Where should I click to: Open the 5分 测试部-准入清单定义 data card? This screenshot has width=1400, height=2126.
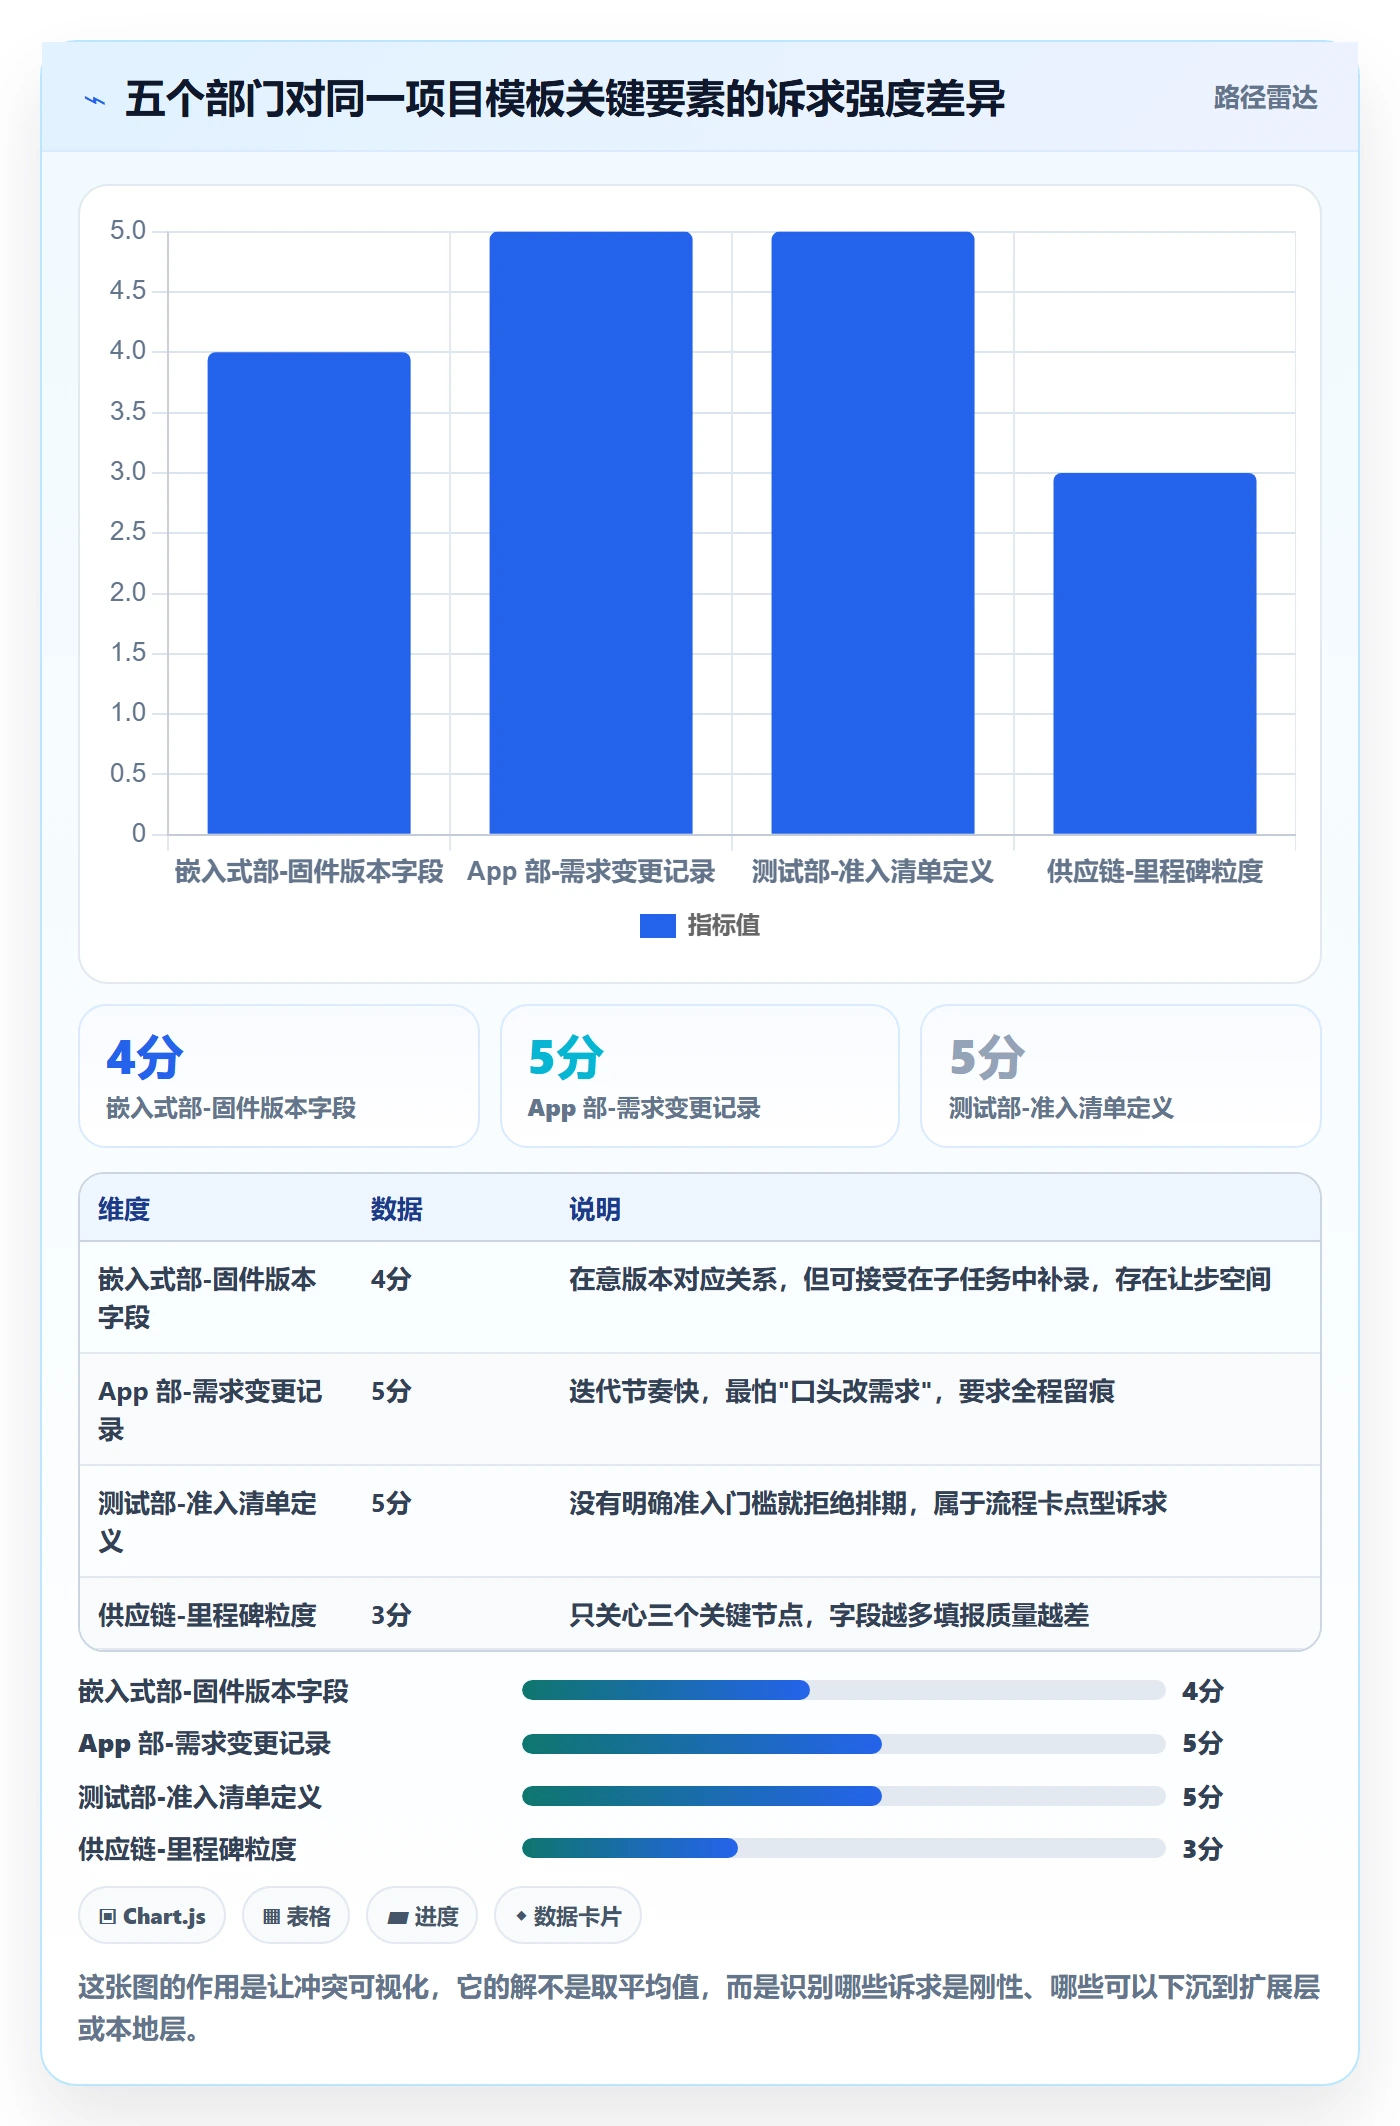pyautogui.click(x=1120, y=1076)
